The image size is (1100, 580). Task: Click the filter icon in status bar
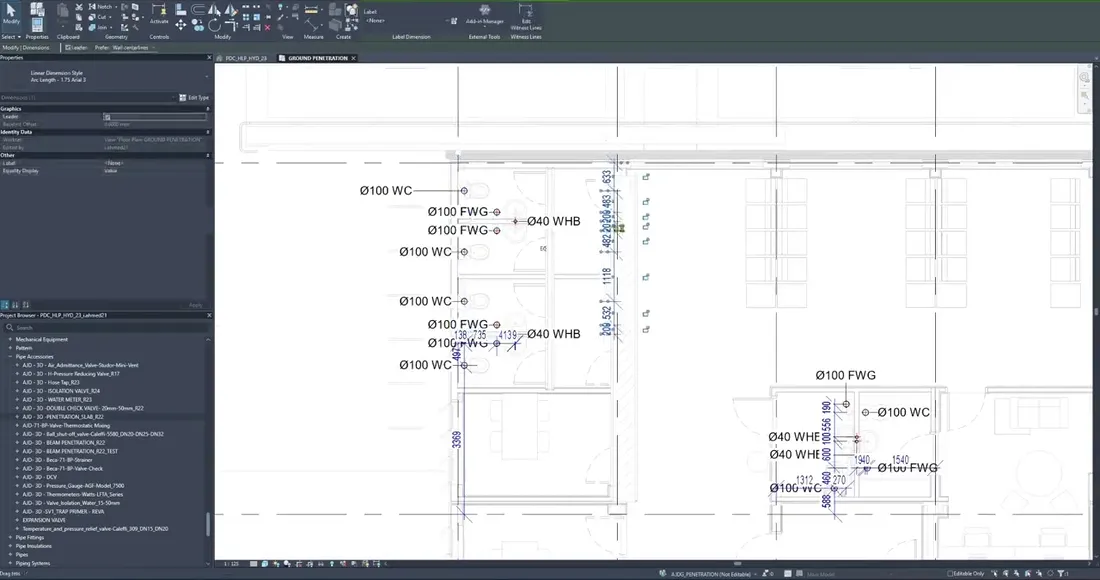(x=1062, y=574)
